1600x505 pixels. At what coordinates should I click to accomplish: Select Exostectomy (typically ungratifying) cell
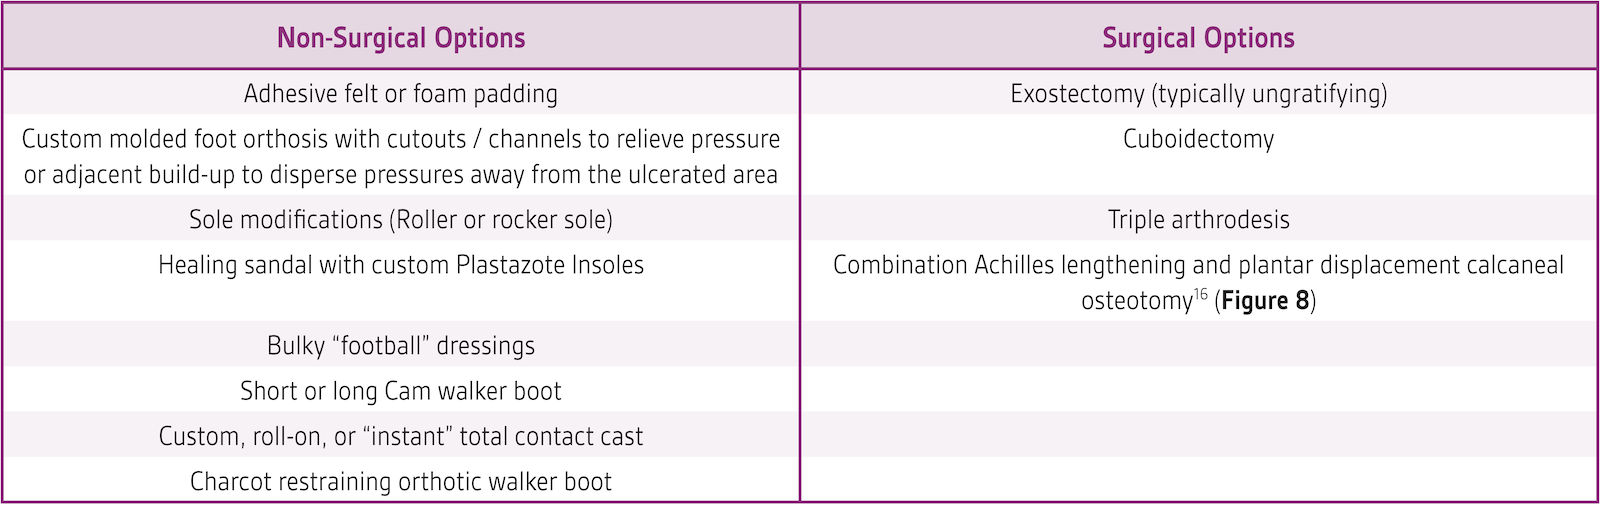click(1199, 94)
